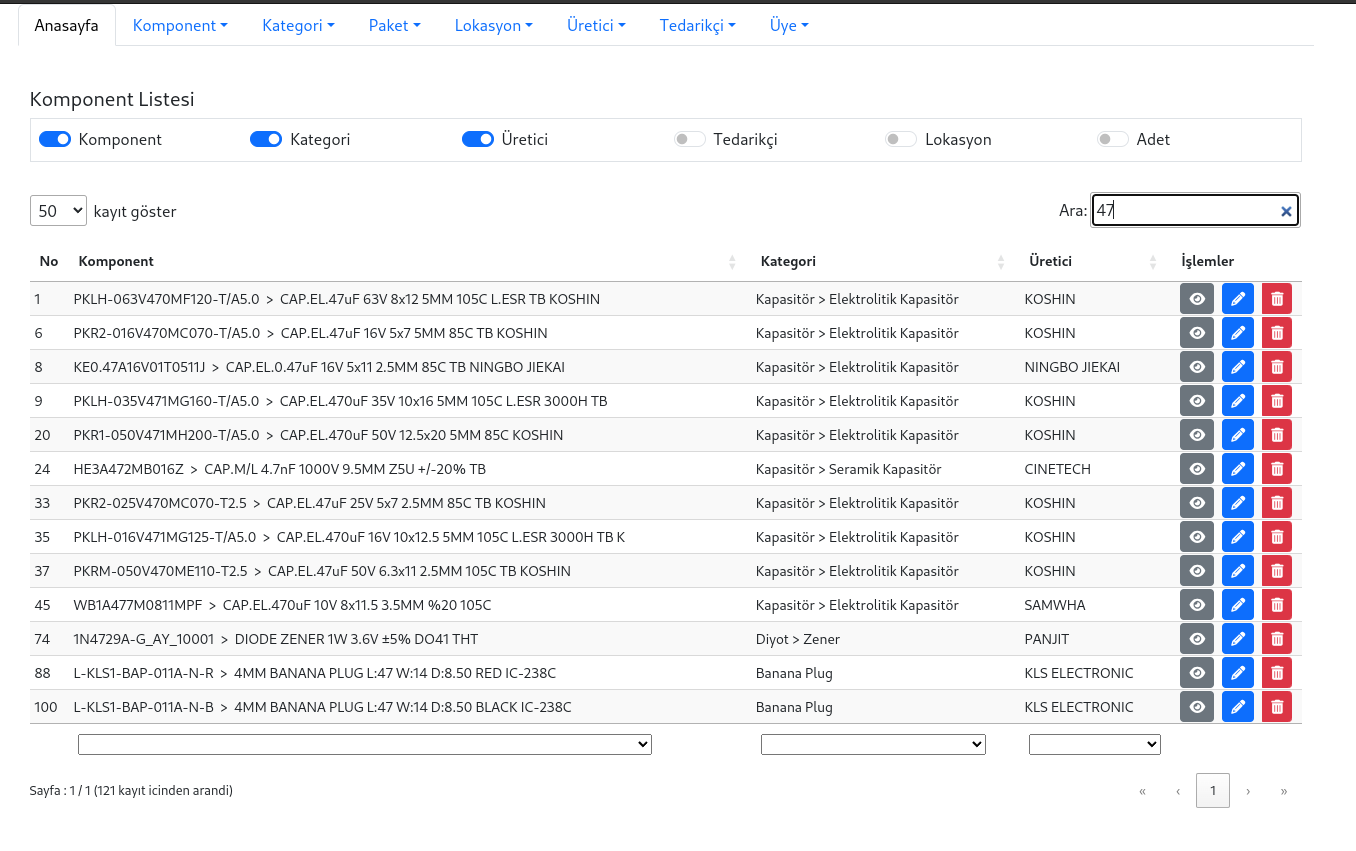Open the Lokasyon navigation menu
This screenshot has height=851, width=1356.
493,25
